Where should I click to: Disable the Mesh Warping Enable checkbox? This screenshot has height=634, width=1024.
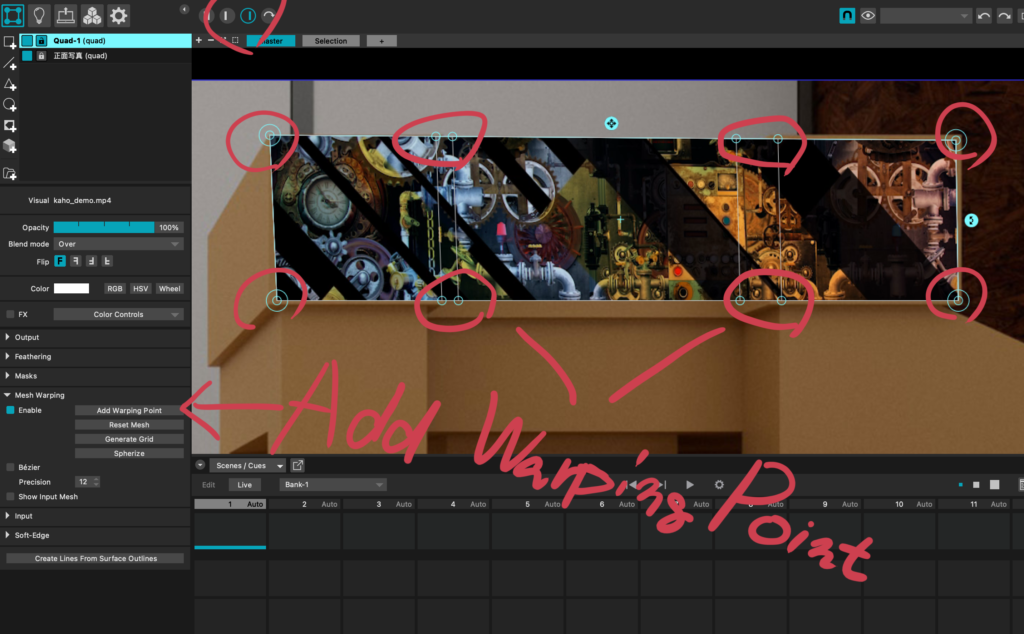point(11,410)
